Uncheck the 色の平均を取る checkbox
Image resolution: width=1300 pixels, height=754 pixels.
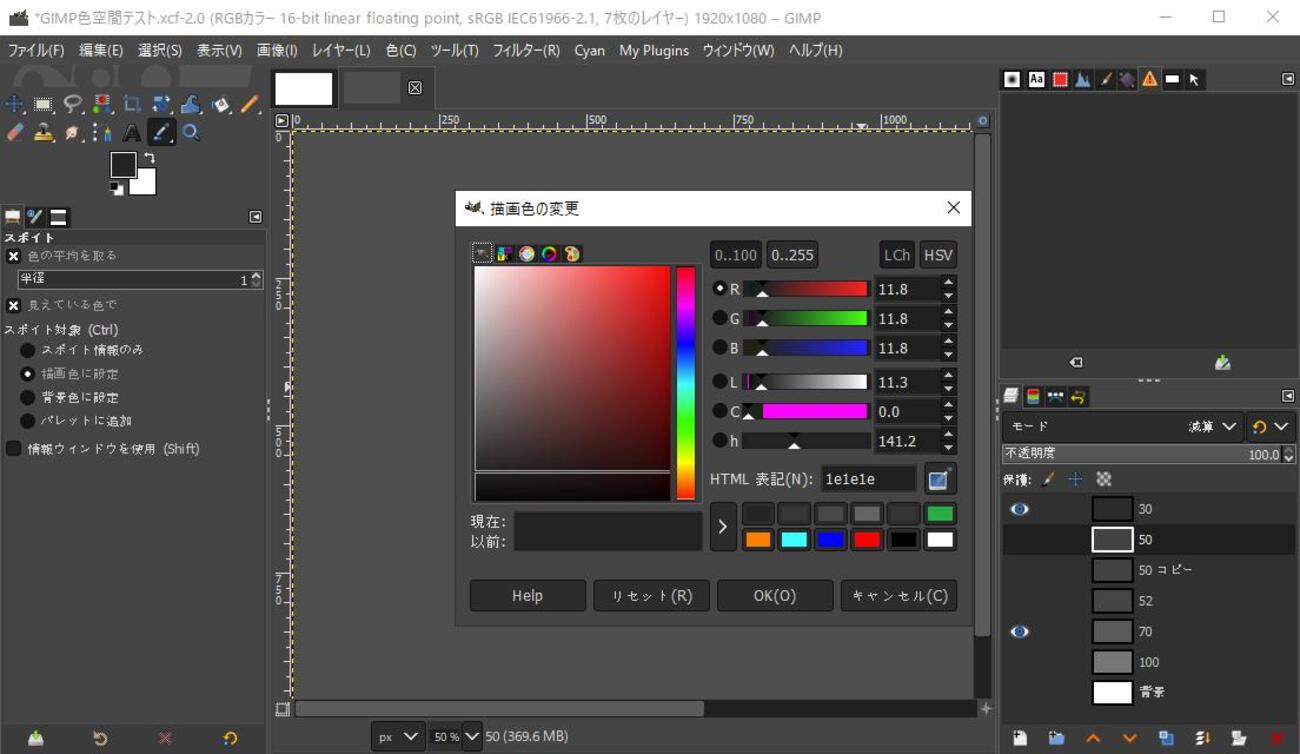(14, 256)
